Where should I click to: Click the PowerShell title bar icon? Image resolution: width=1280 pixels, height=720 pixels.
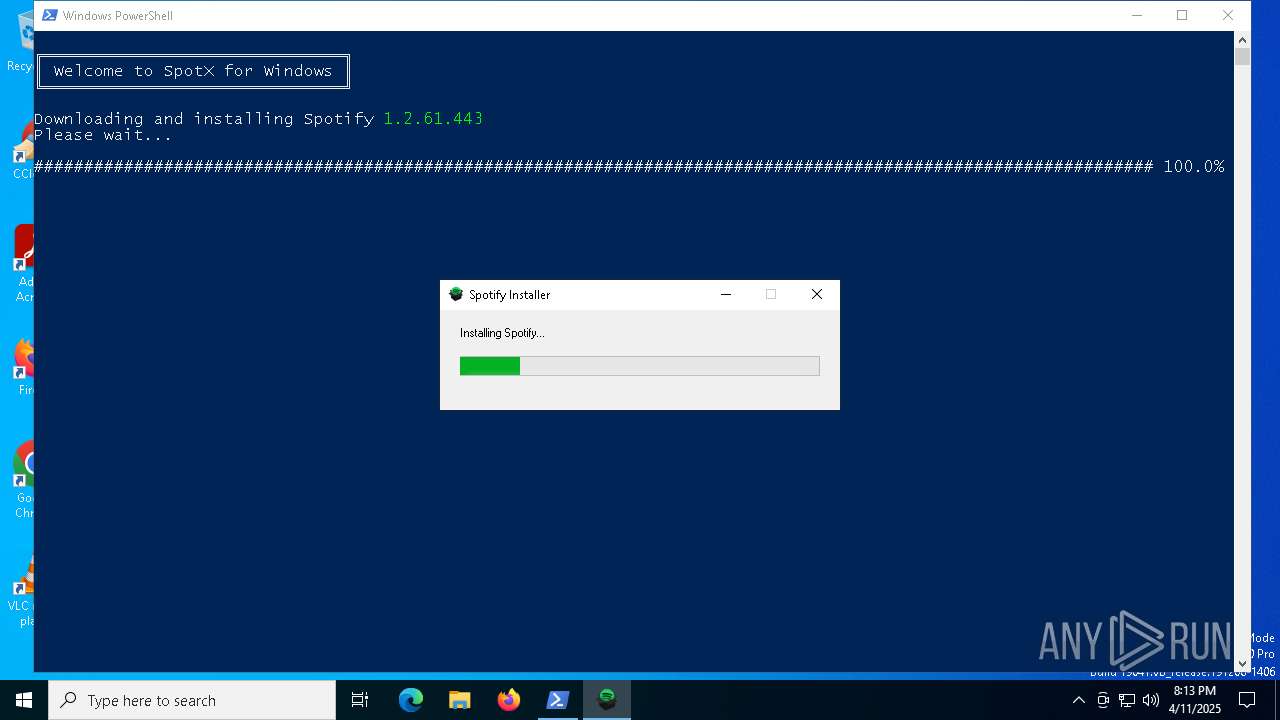[x=49, y=15]
